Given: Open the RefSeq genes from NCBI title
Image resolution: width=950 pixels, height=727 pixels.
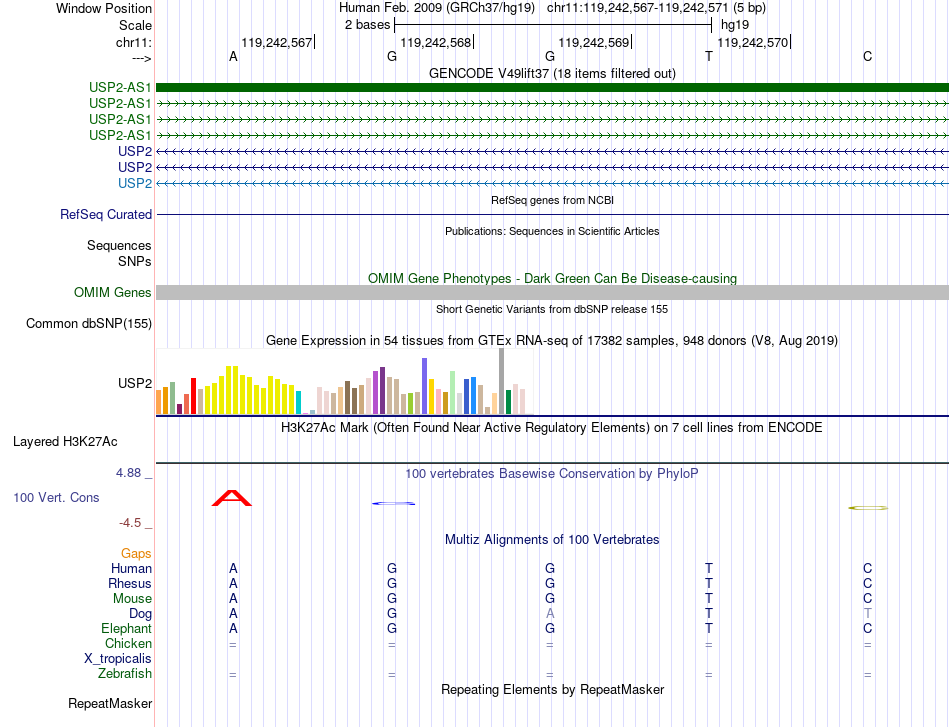Looking at the screenshot, I should (x=552, y=200).
